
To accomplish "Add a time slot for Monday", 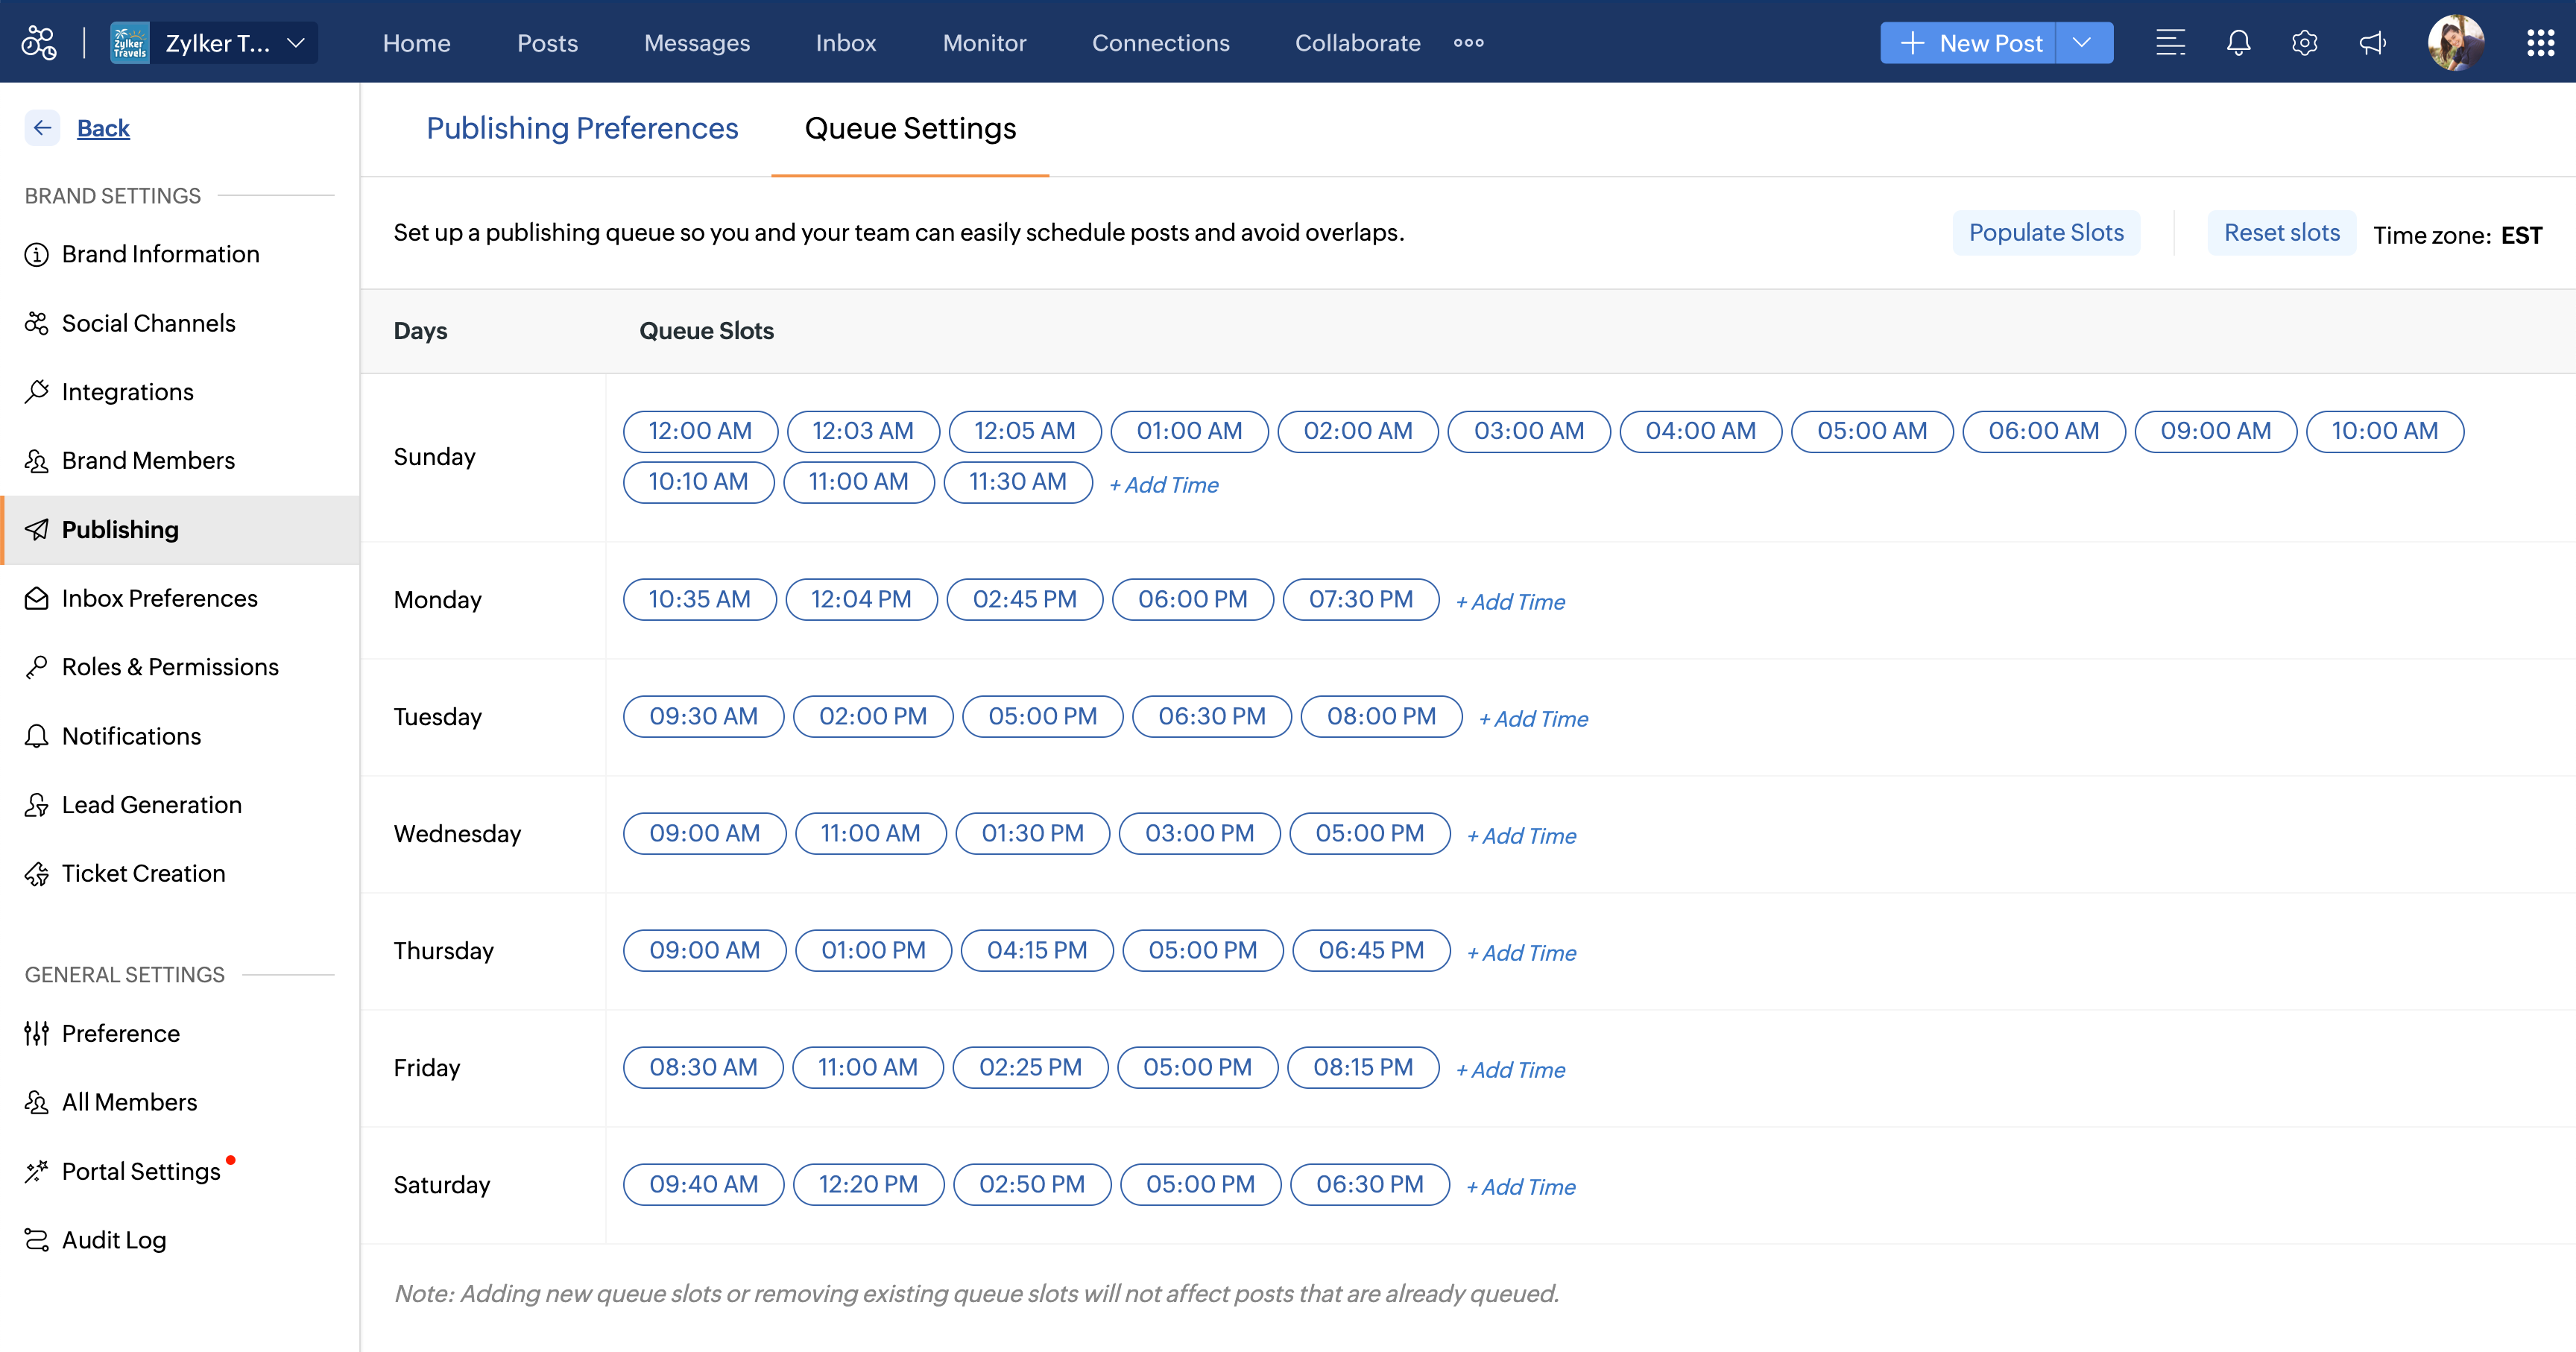I will 1510,602.
